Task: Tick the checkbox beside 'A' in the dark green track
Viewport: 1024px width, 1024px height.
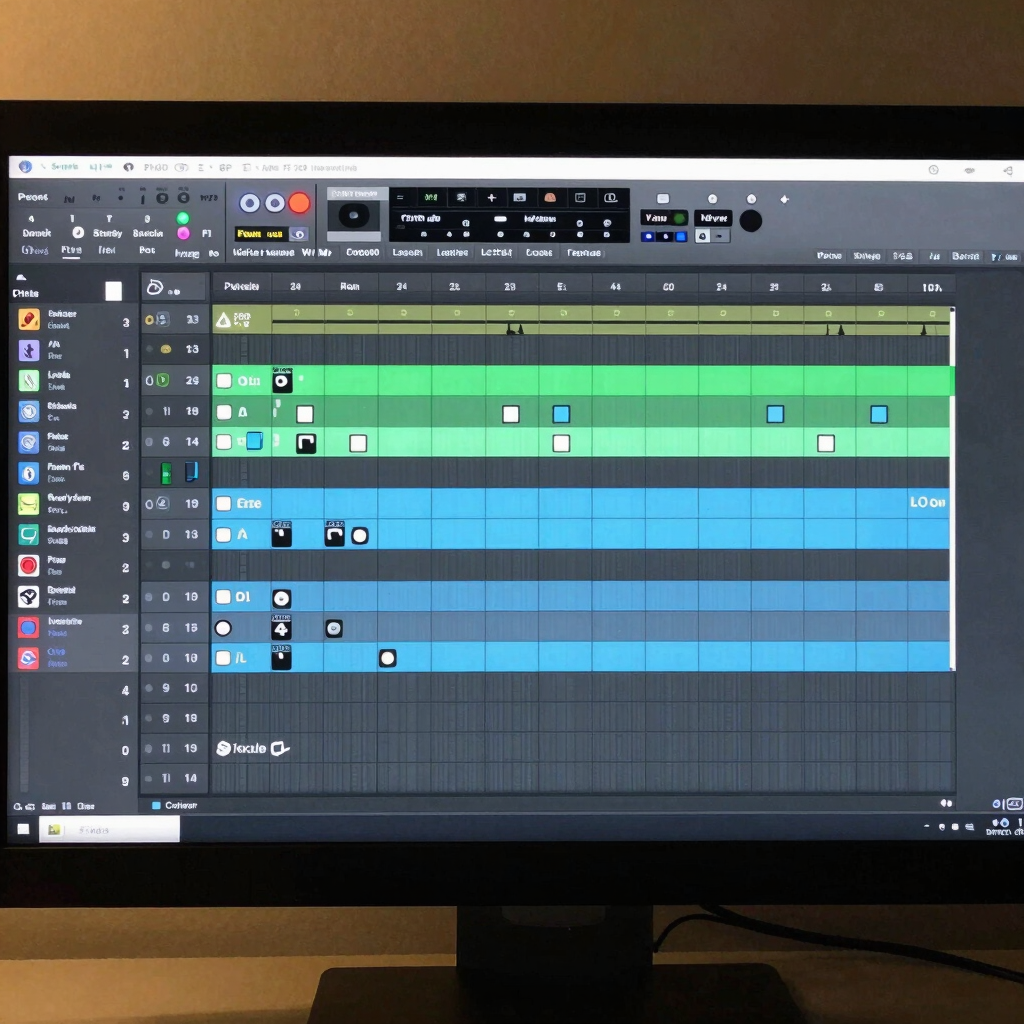Action: (x=224, y=412)
